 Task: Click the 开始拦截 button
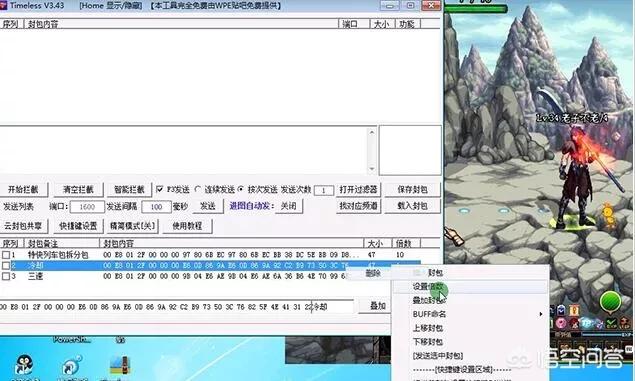(23, 189)
